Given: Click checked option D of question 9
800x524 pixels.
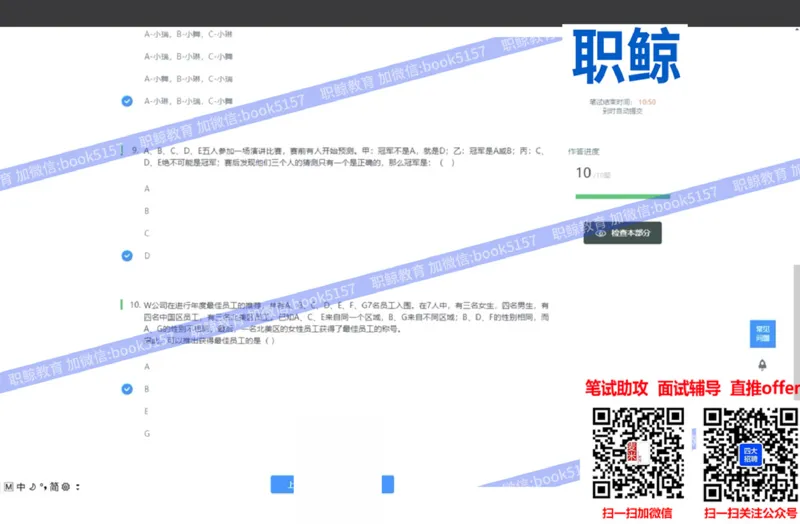Looking at the screenshot, I should tap(127, 256).
